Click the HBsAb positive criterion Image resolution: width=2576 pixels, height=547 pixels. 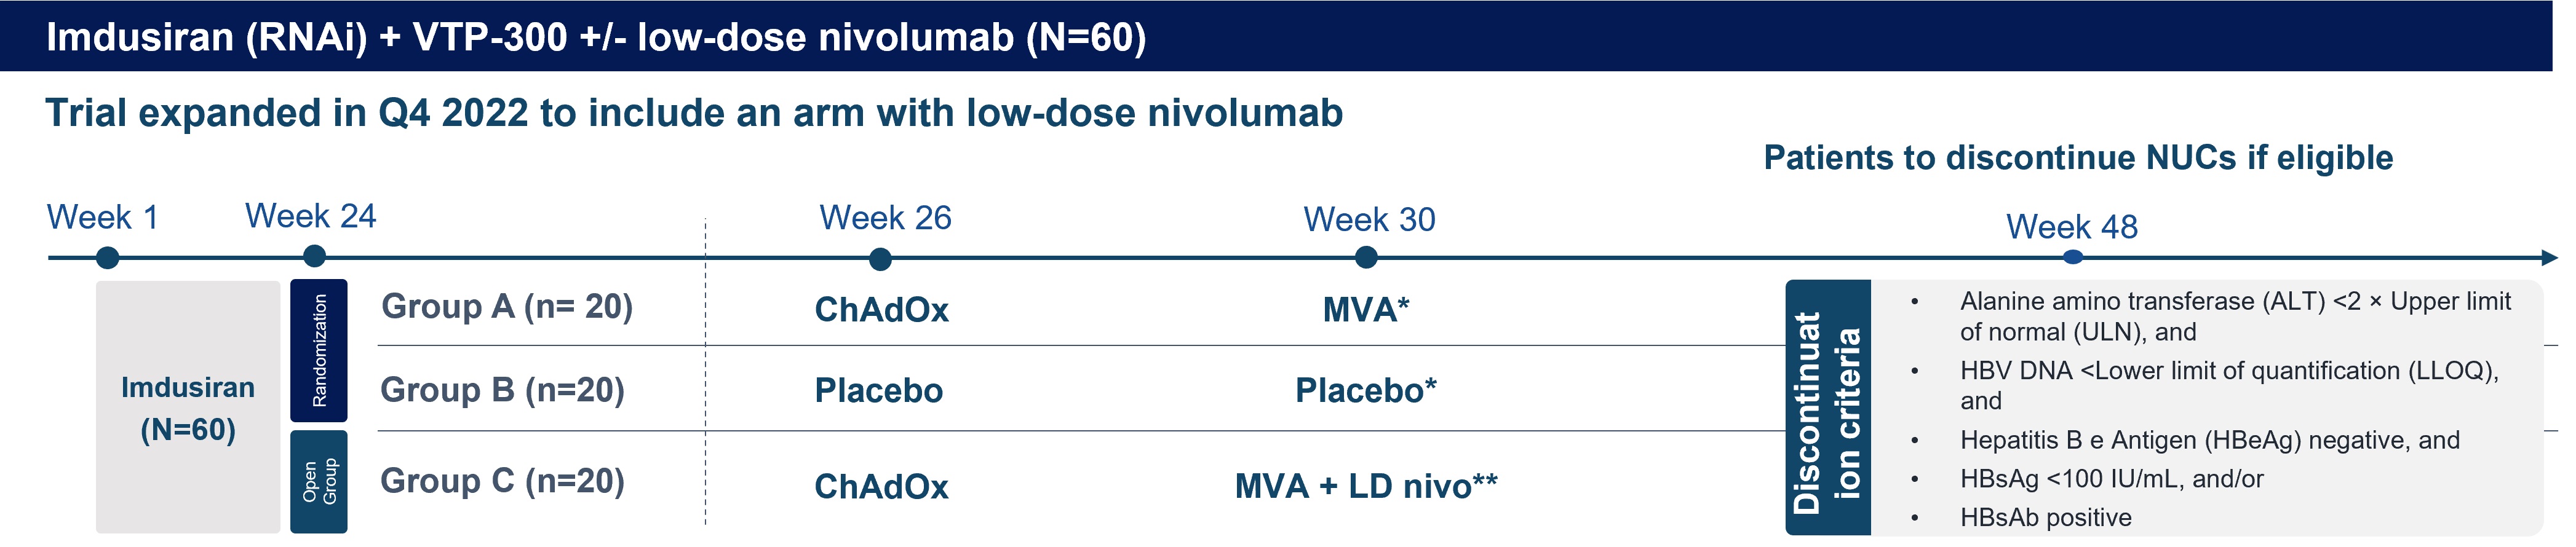point(2045,518)
